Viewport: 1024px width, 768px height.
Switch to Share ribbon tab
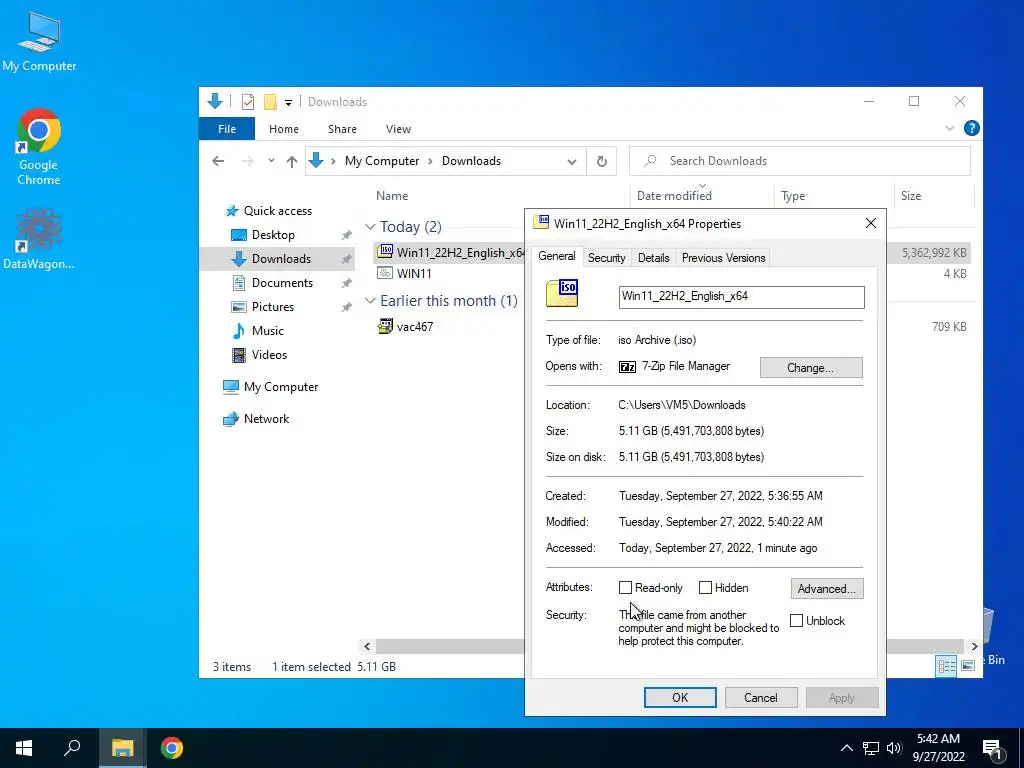pyautogui.click(x=342, y=129)
